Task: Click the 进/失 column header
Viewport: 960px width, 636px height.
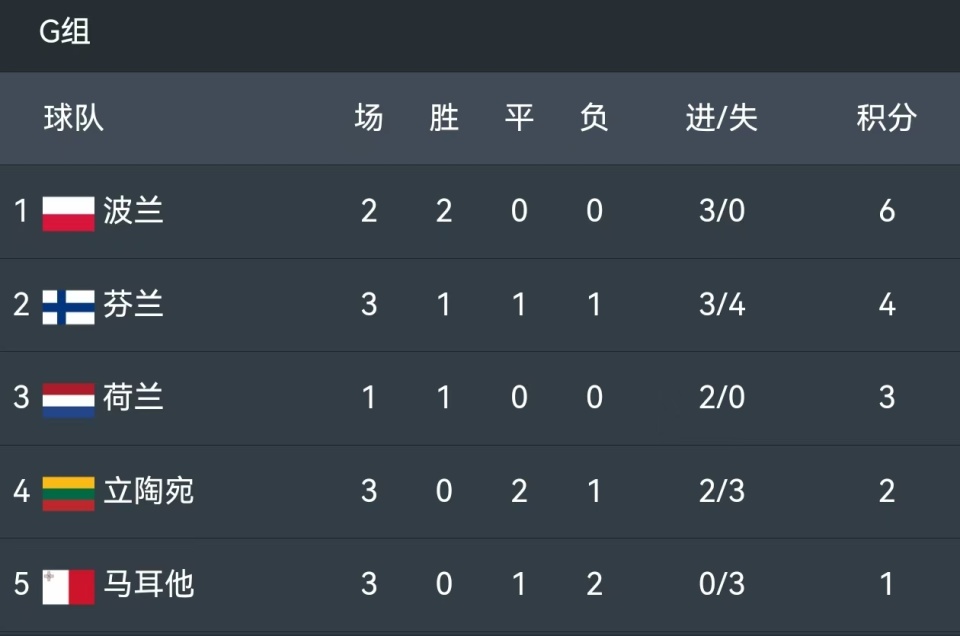Action: [x=722, y=118]
